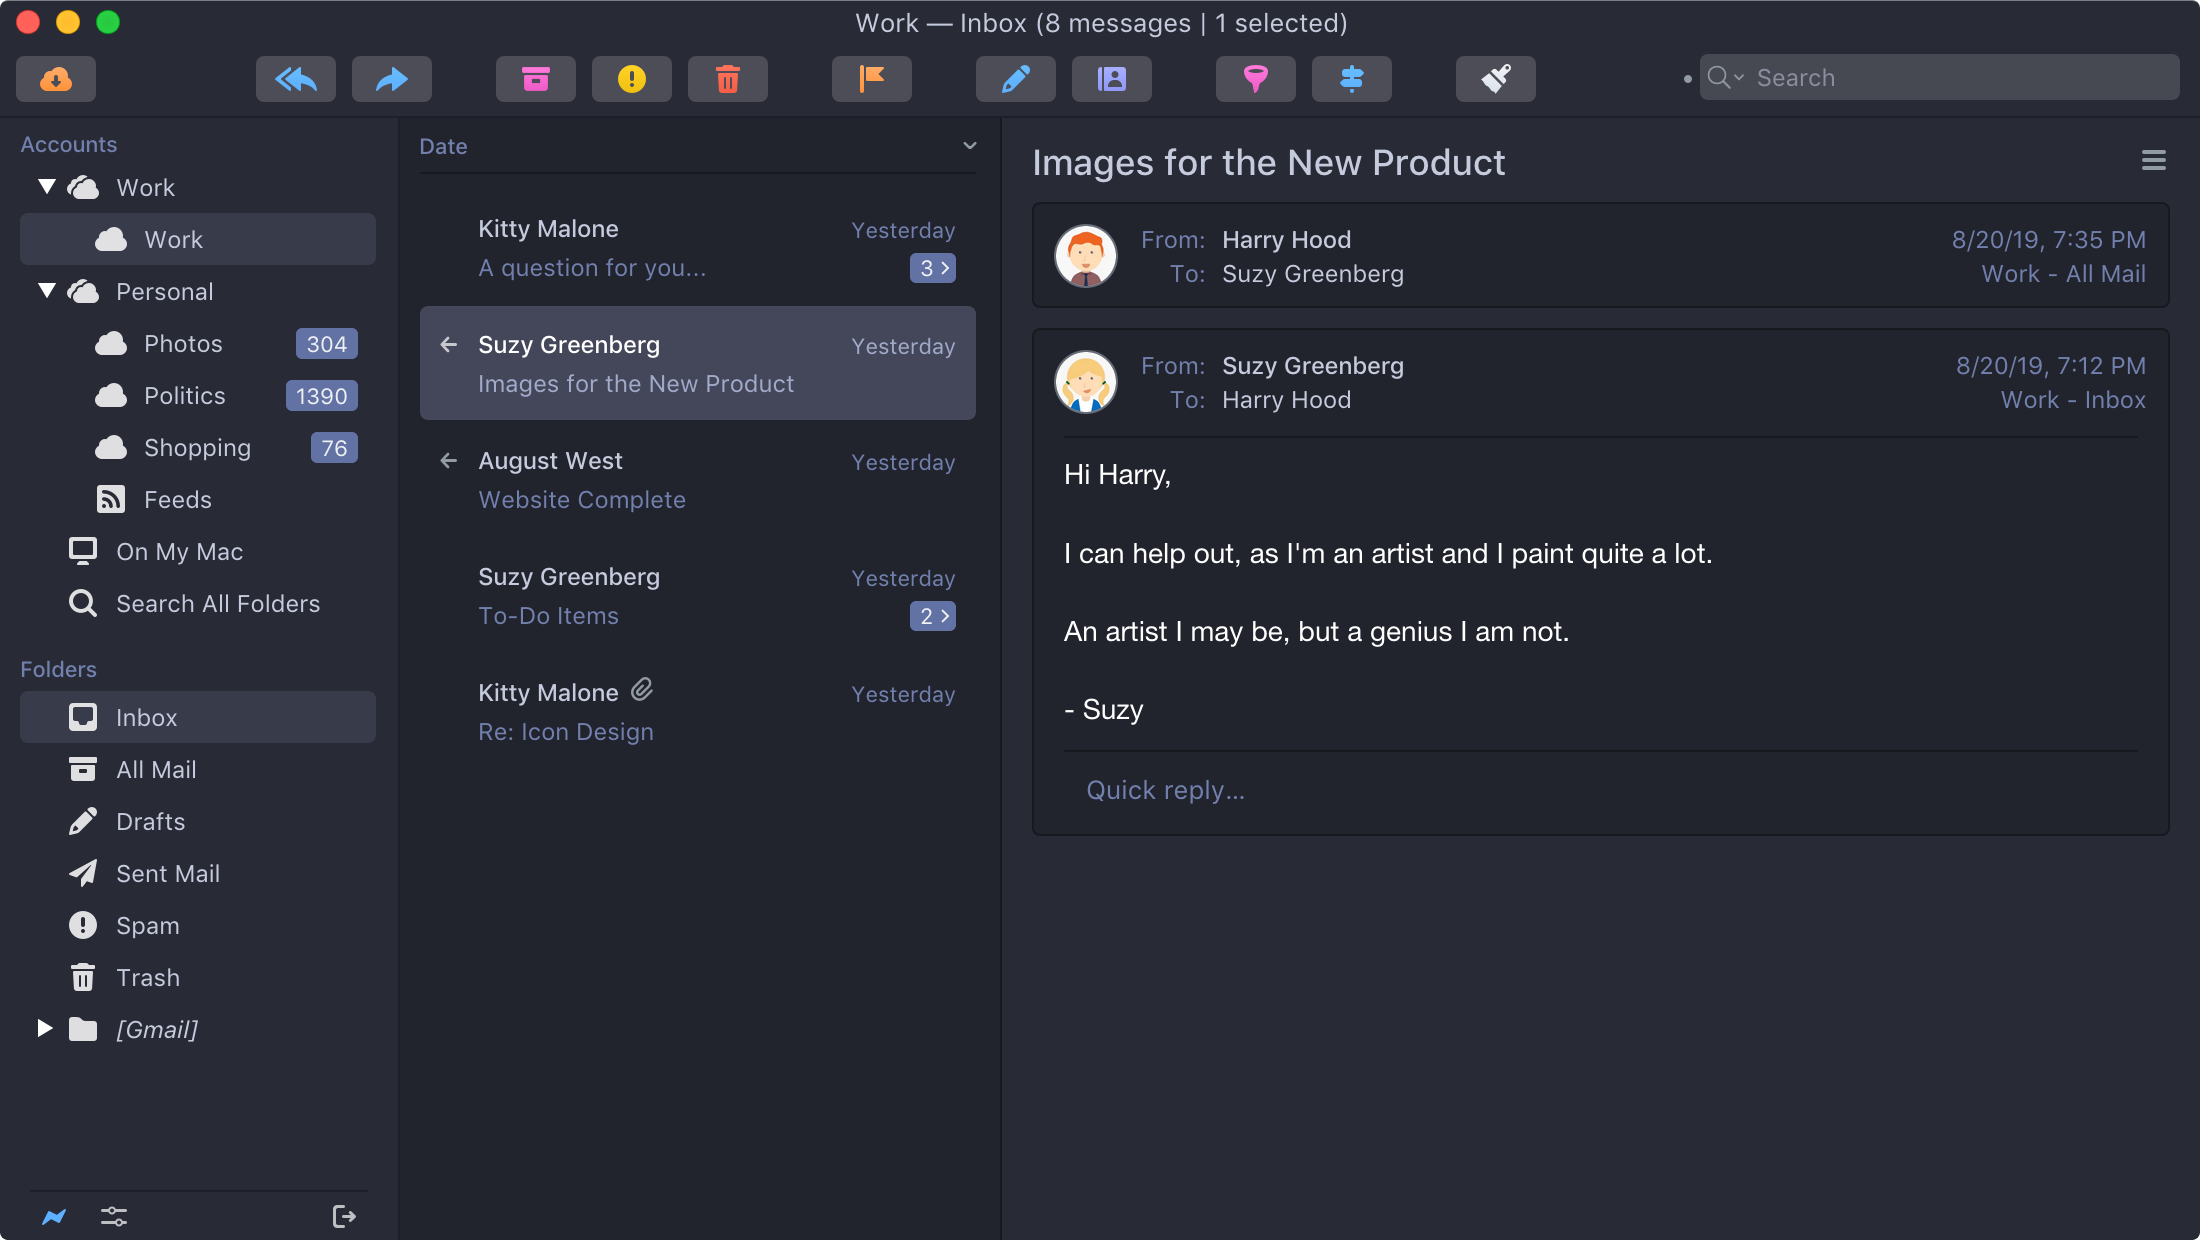
Task: Click the Forward arrow toolbar icon
Action: [391, 79]
